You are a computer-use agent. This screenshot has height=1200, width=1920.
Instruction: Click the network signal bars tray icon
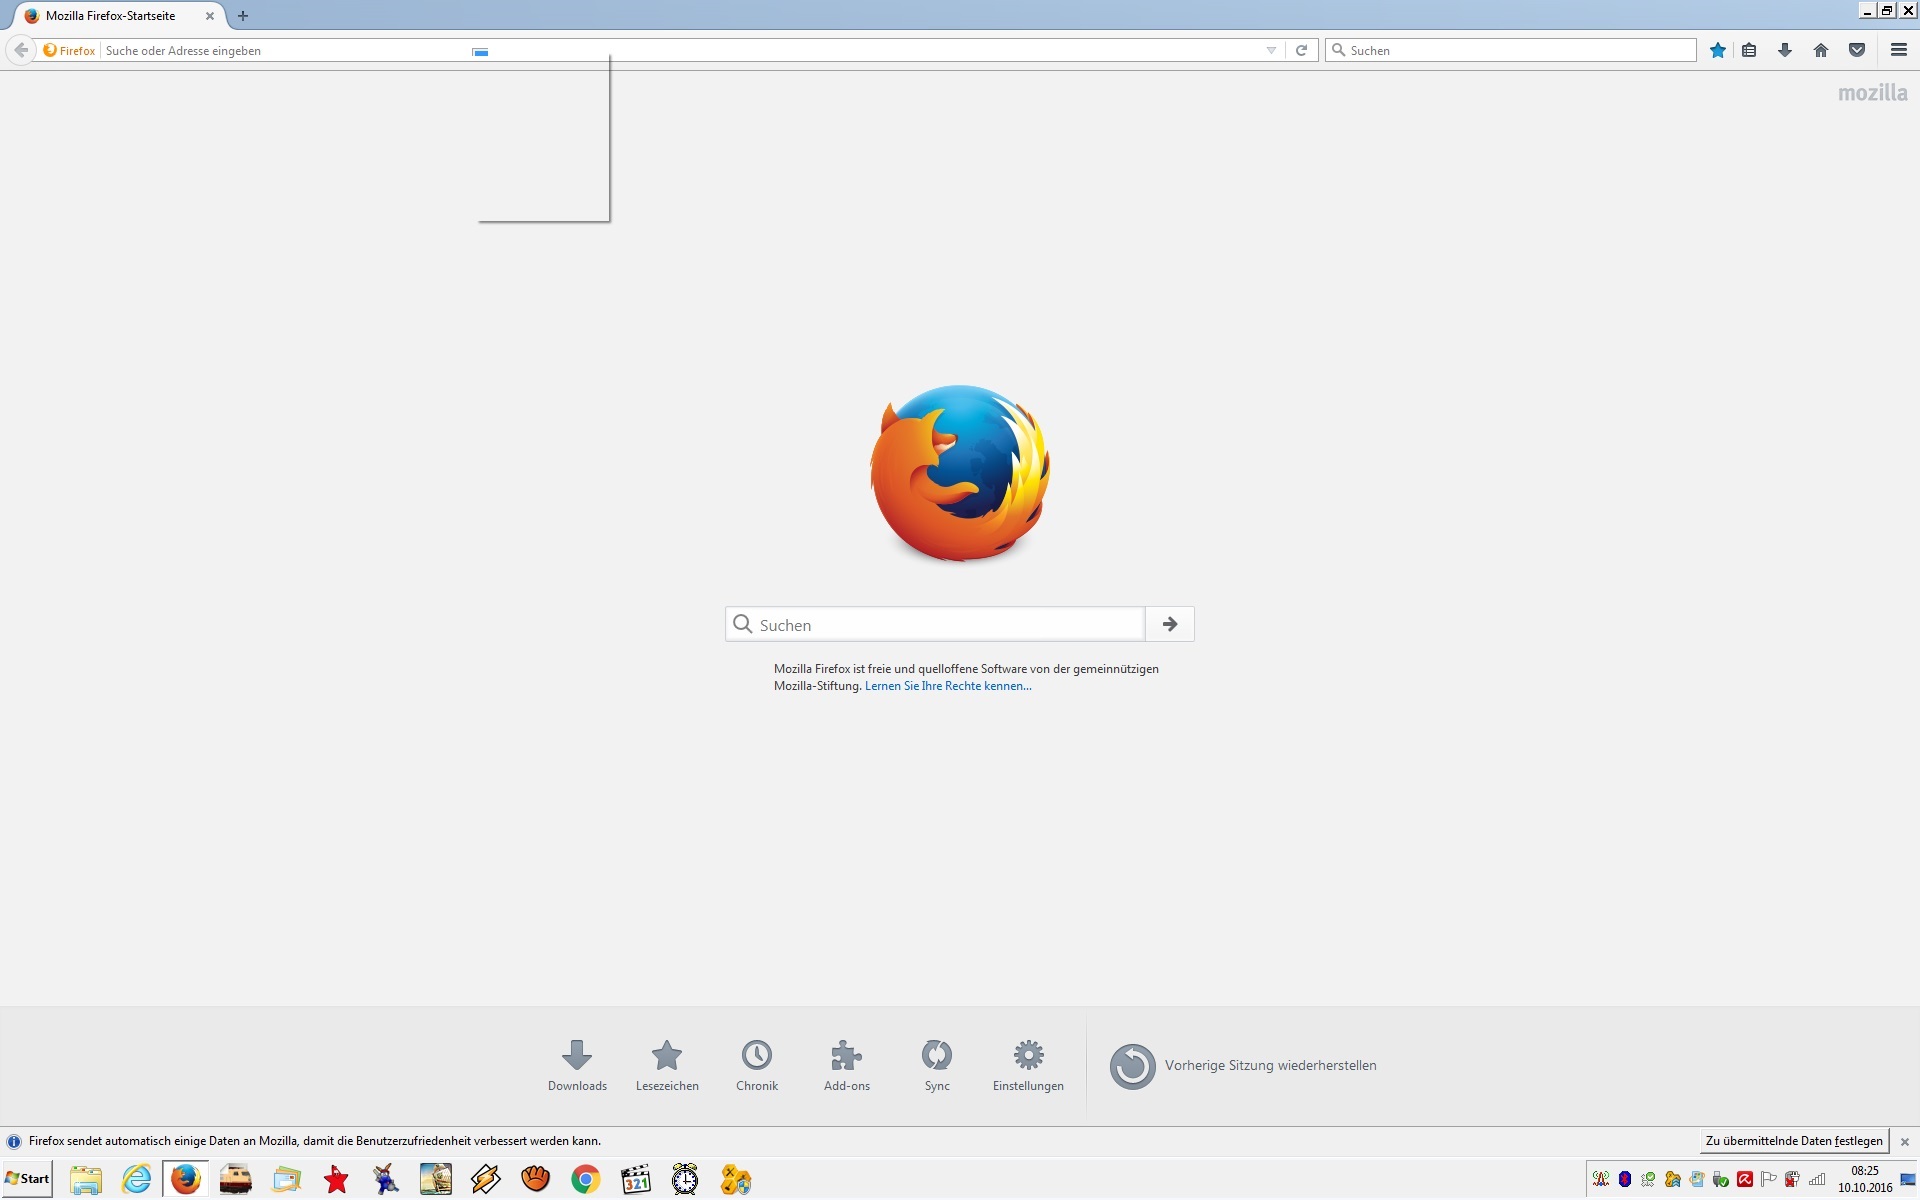[1817, 1179]
